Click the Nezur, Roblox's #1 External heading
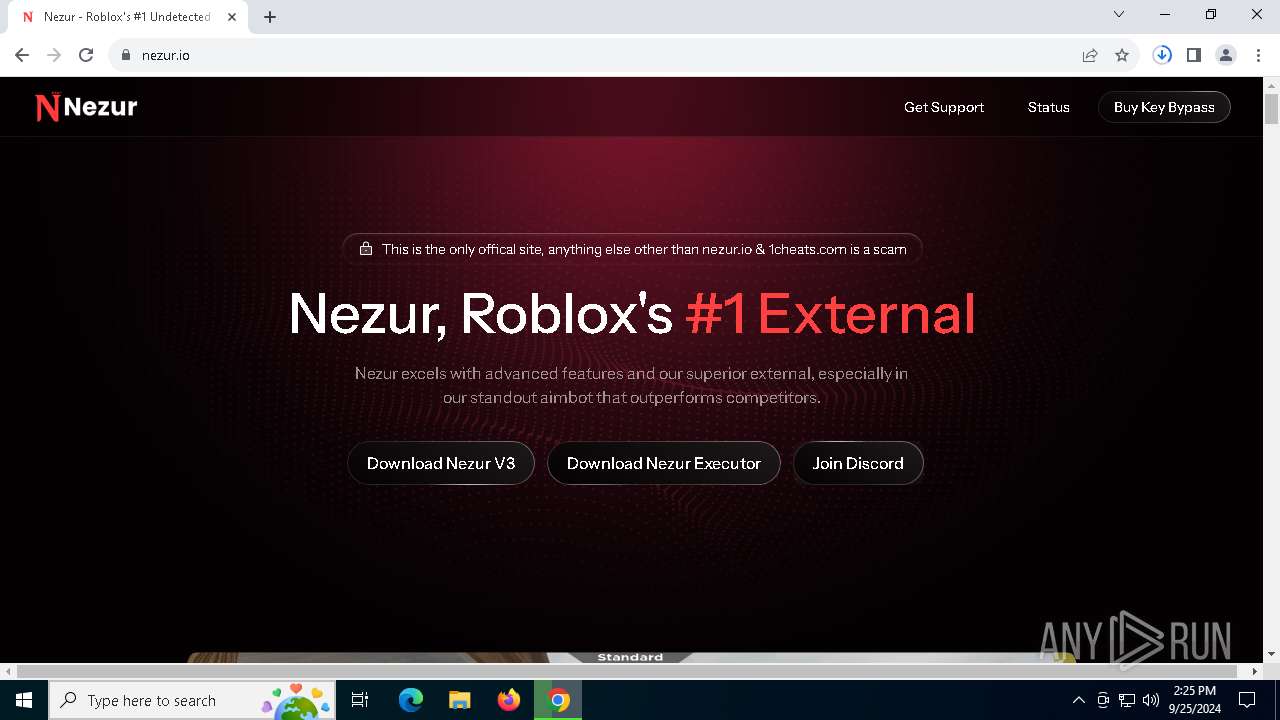 pyautogui.click(x=632, y=314)
